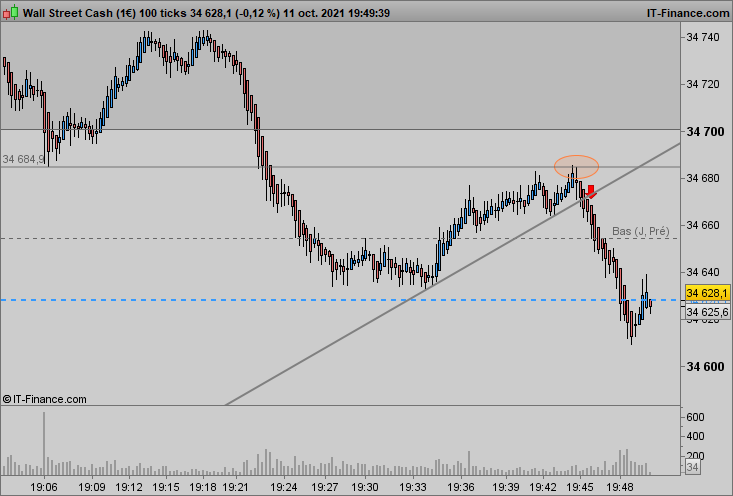Click the 19:42 time axis label
The image size is (733, 496).
click(543, 487)
